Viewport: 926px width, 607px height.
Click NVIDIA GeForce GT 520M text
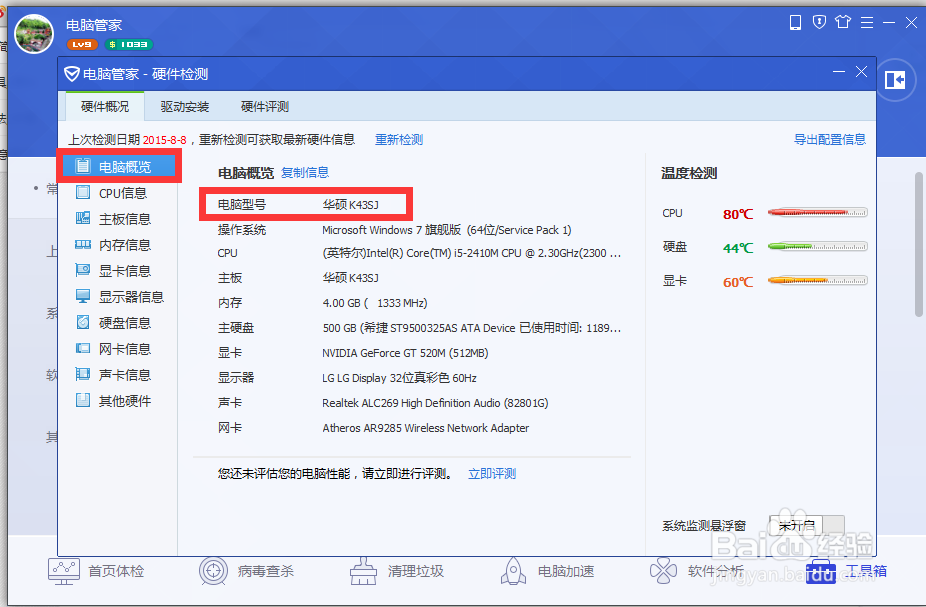click(x=405, y=353)
